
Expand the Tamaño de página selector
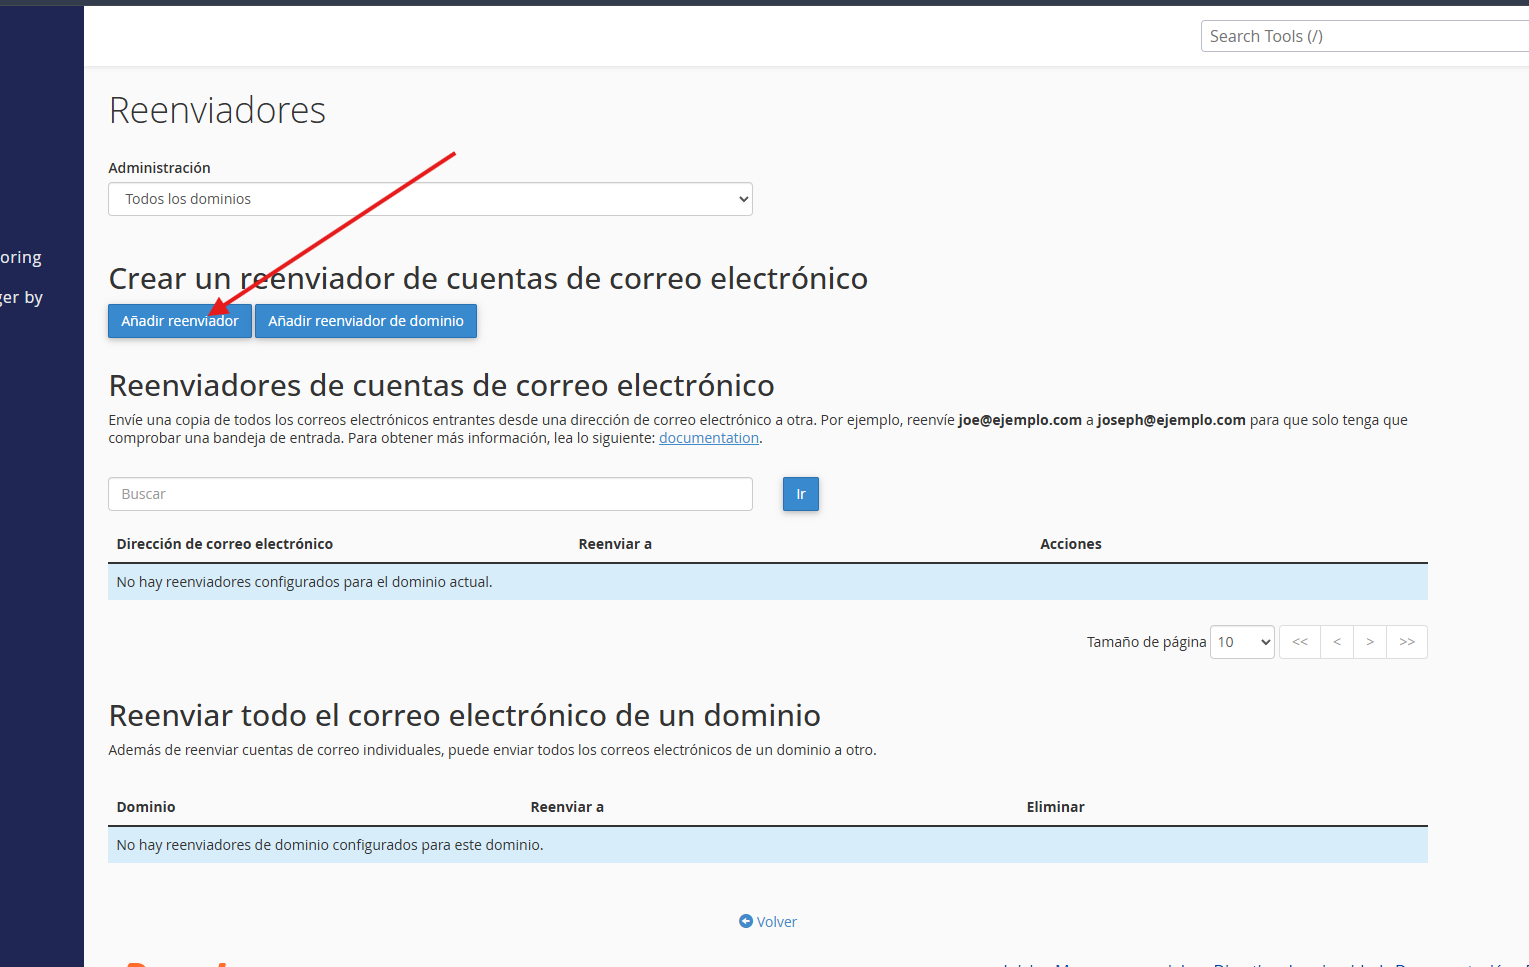click(x=1242, y=642)
